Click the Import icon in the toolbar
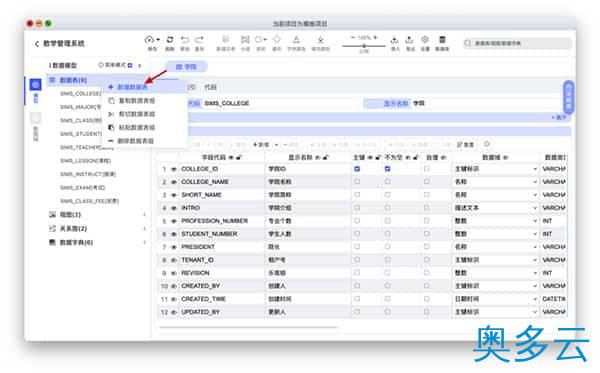600x373 pixels. [x=395, y=39]
